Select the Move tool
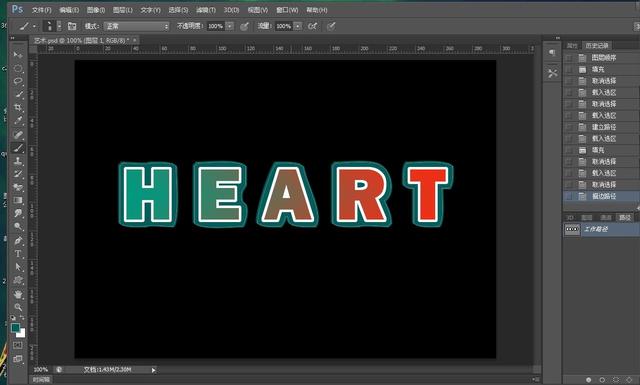Screen dimensions: 640x385 click(18, 55)
